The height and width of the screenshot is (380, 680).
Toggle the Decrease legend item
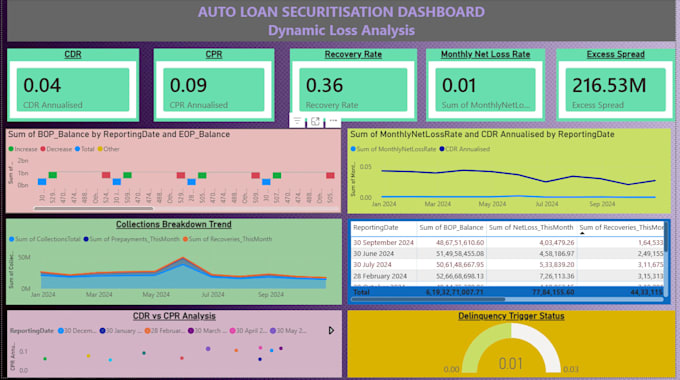pyautogui.click(x=56, y=149)
